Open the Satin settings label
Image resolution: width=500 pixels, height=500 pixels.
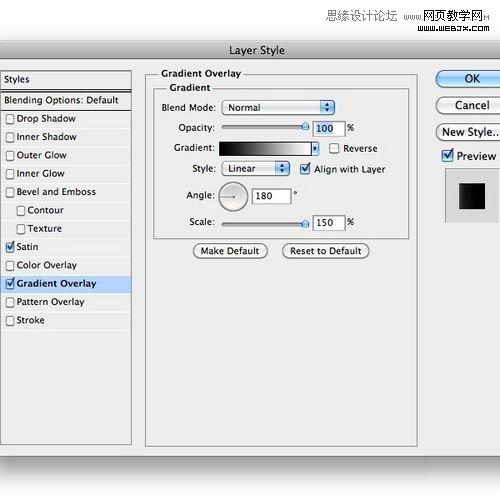click(27, 247)
